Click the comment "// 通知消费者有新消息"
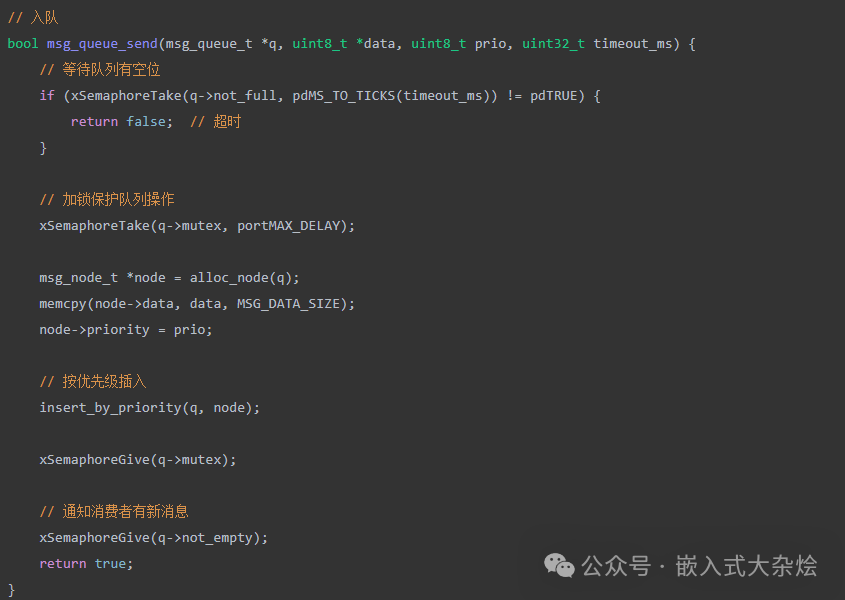The height and width of the screenshot is (600, 845). [x=114, y=512]
